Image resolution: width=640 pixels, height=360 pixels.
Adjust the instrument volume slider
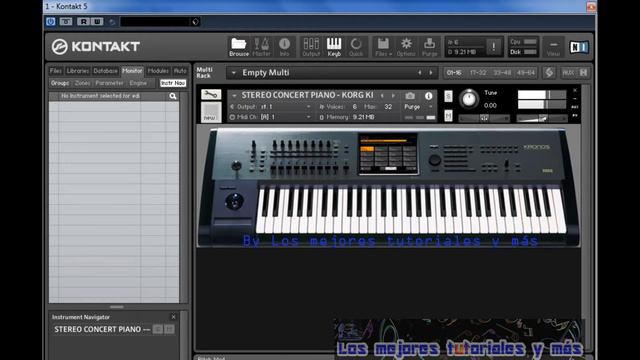coord(542,118)
